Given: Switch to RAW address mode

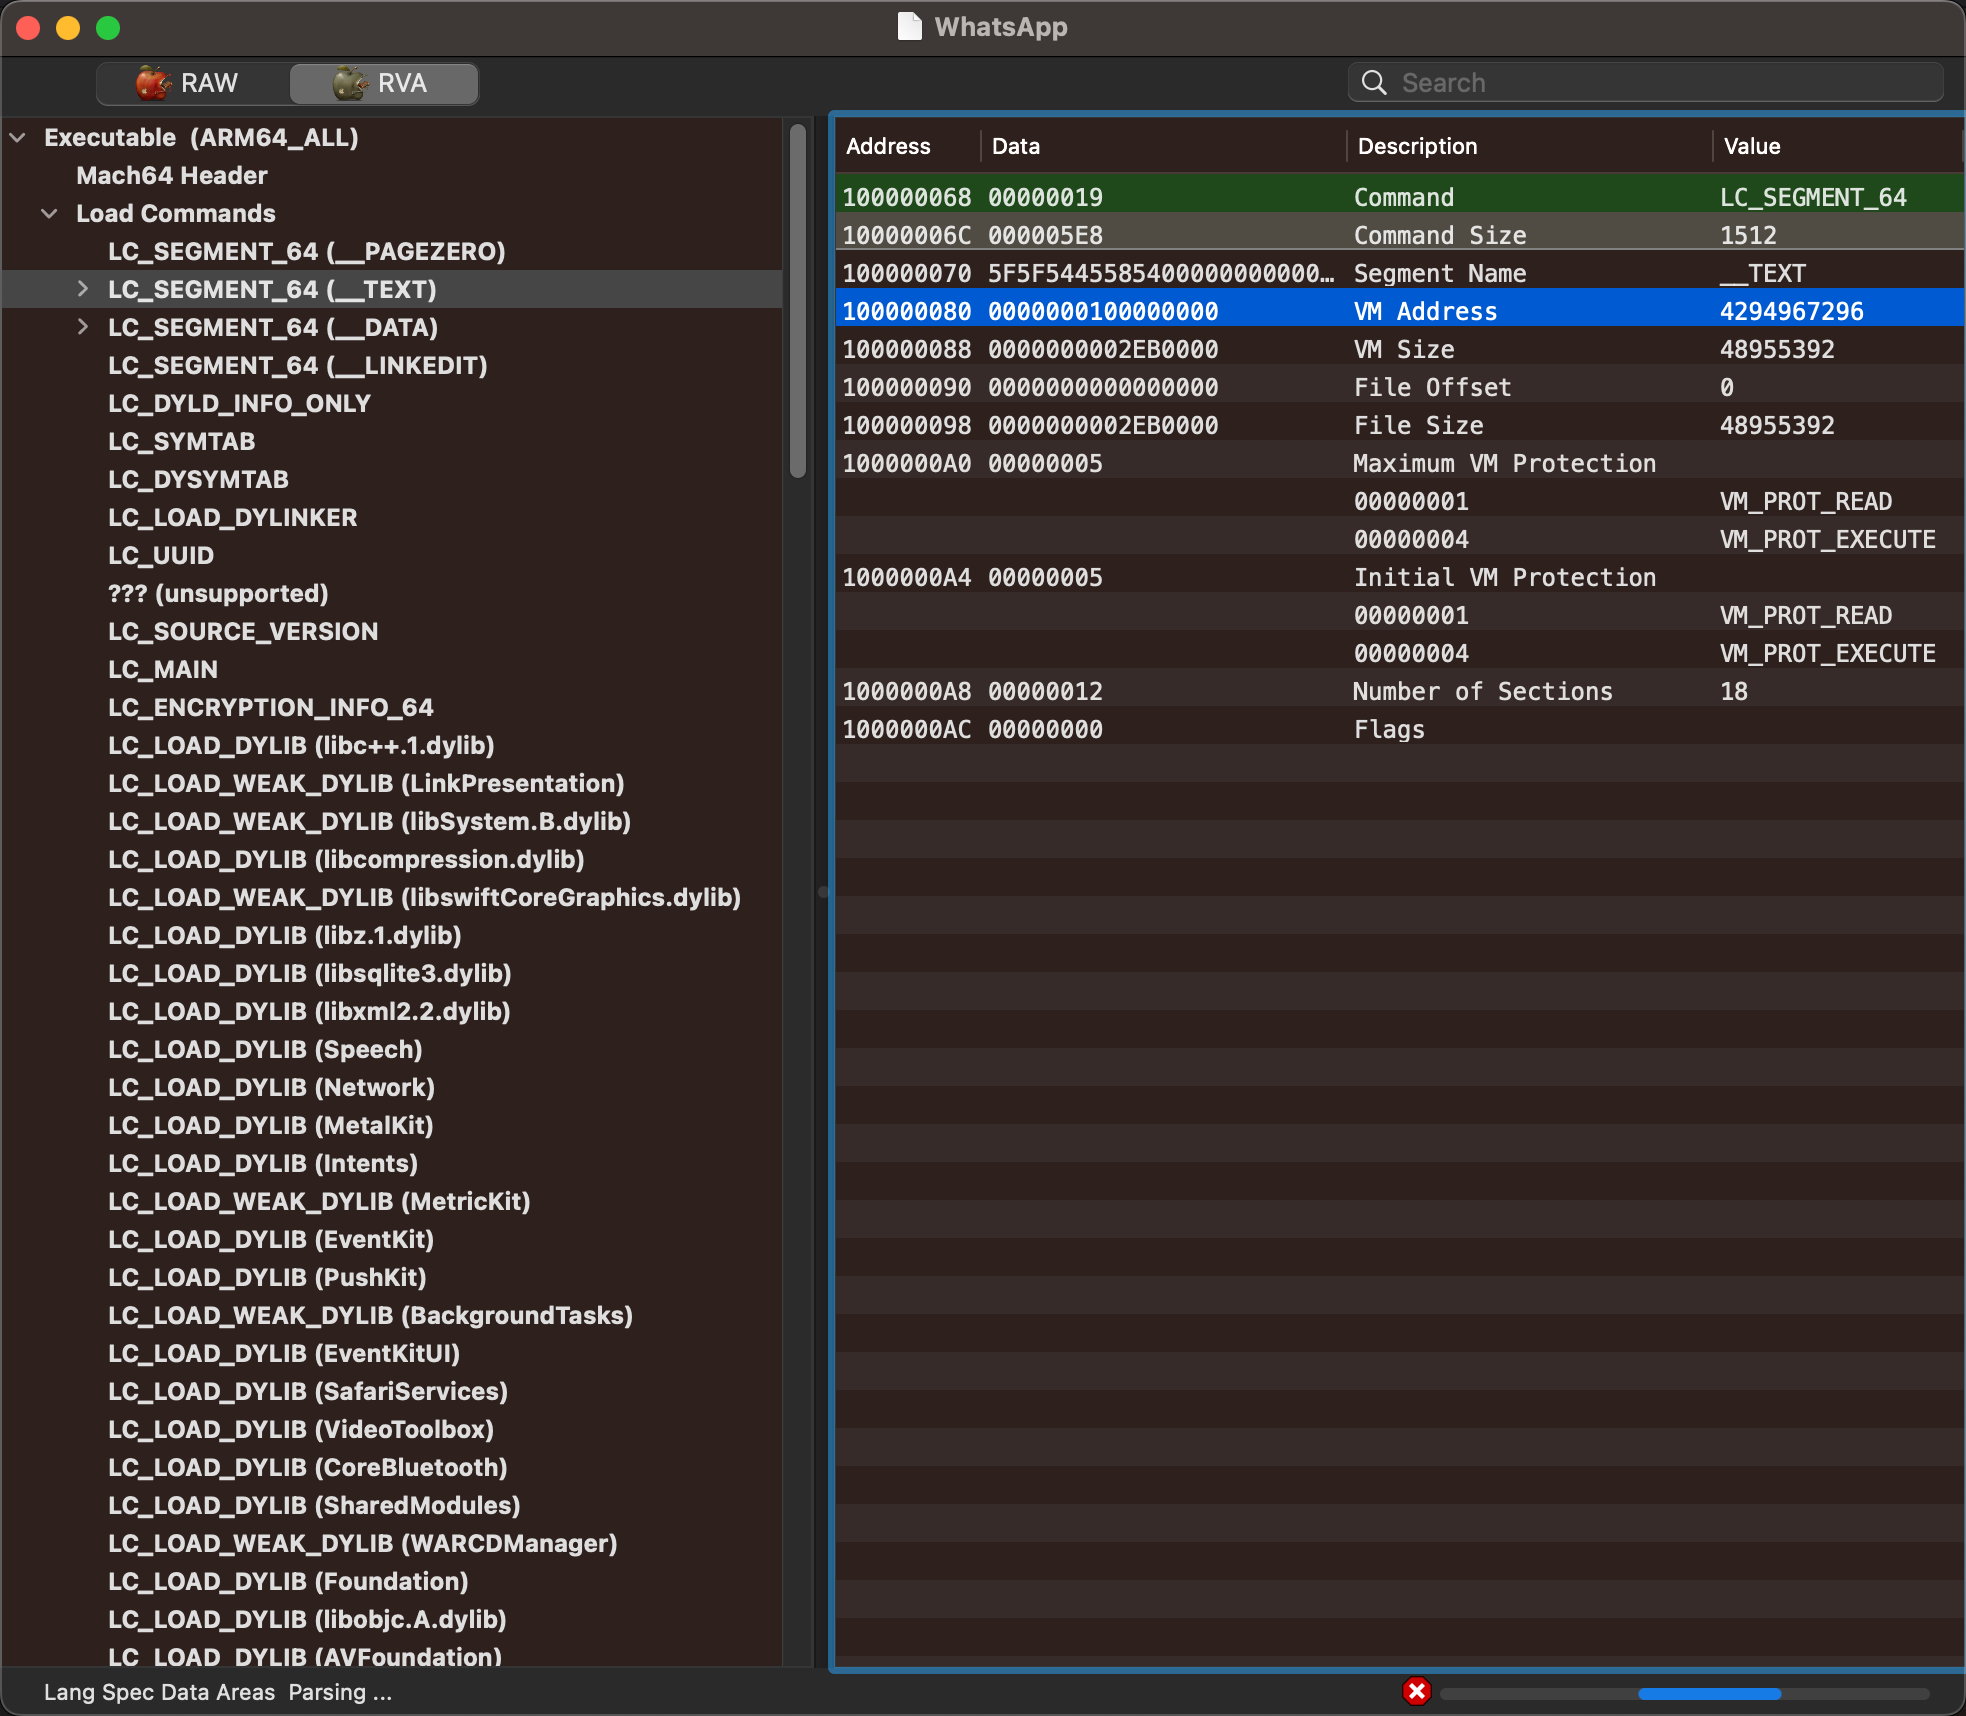Looking at the screenshot, I should (192, 83).
